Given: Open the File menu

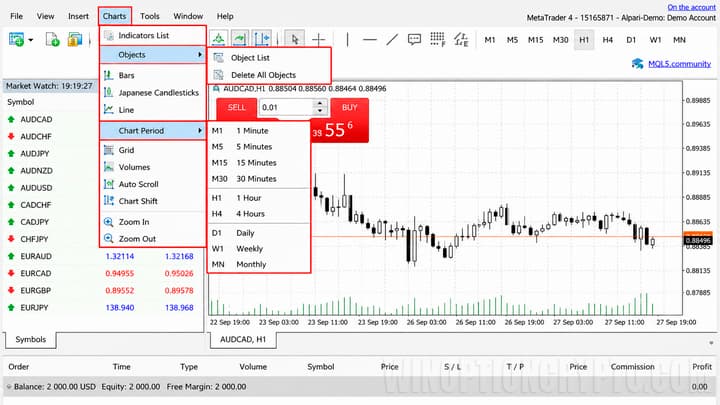Looking at the screenshot, I should 17,16.
